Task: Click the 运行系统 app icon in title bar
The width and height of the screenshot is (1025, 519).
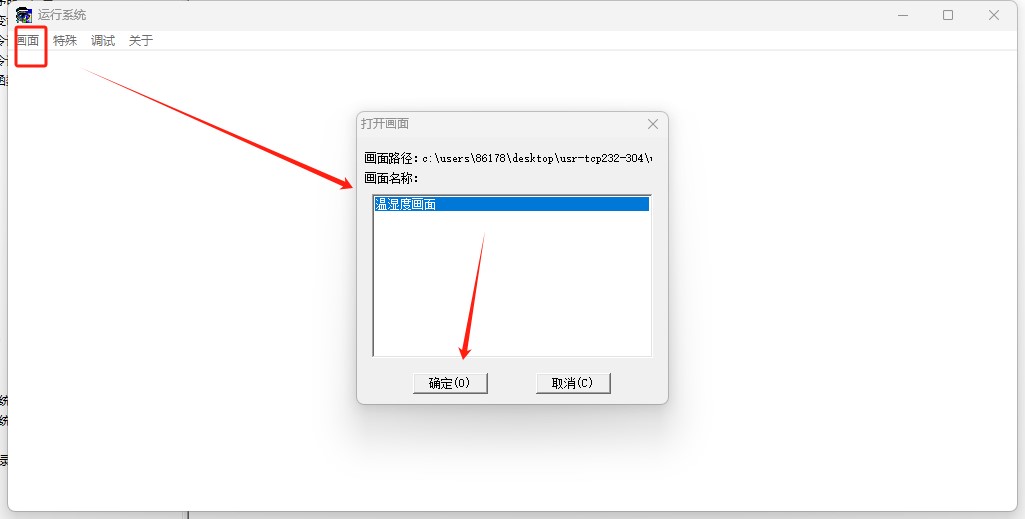Action: [x=24, y=15]
